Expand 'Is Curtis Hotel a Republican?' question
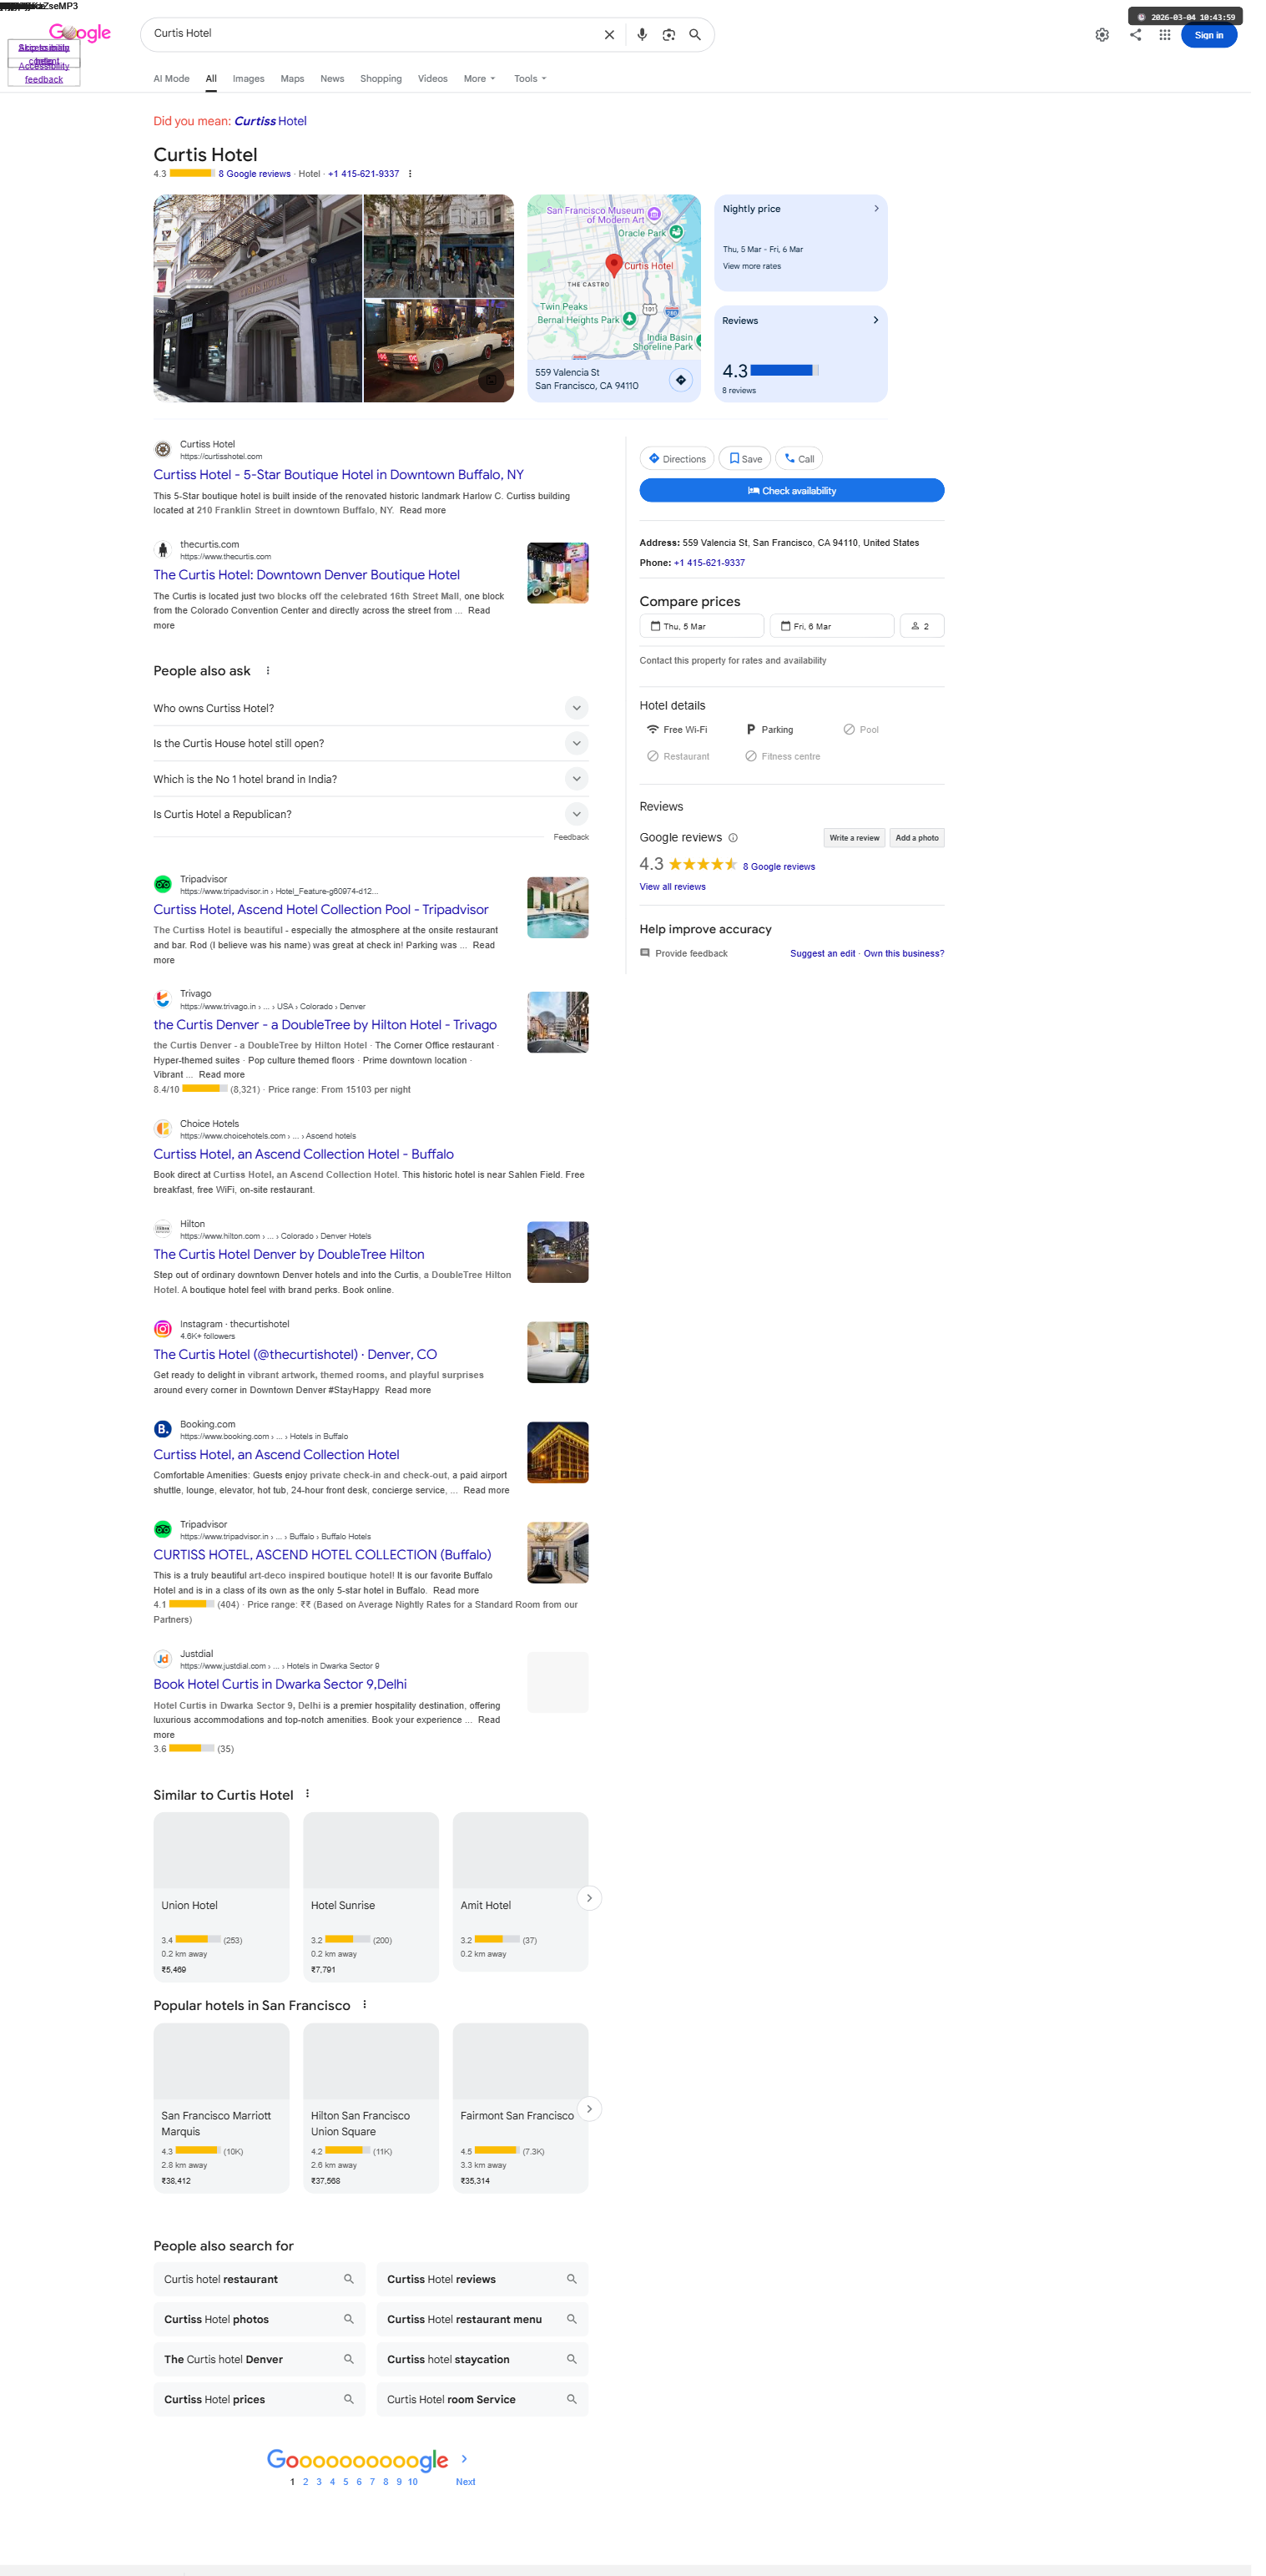 tap(371, 814)
